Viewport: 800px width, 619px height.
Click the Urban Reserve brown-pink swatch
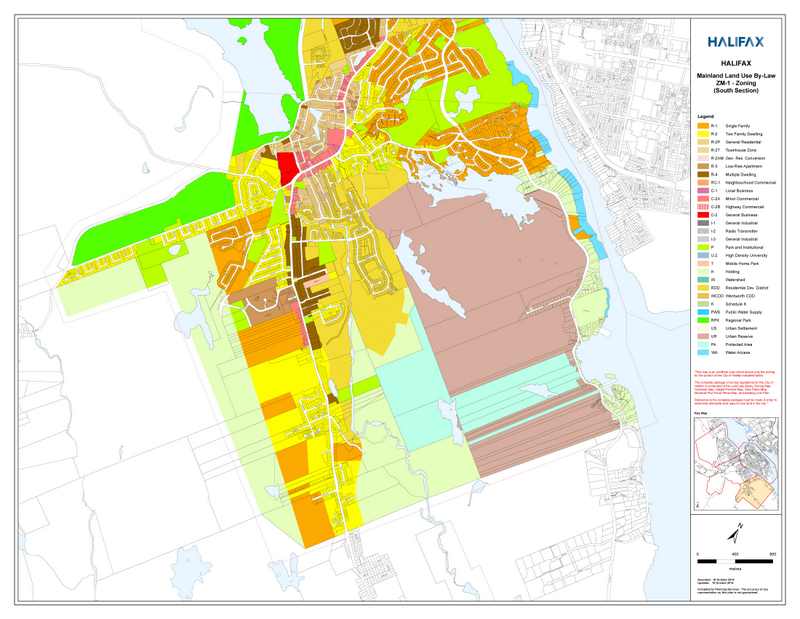tap(703, 336)
